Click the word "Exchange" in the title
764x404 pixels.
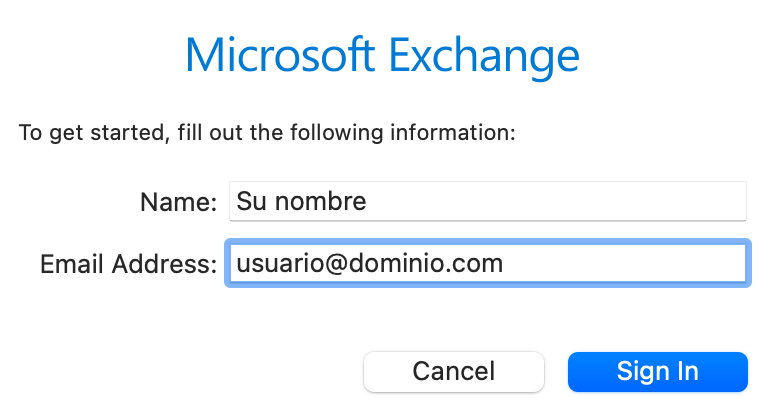coord(484,55)
